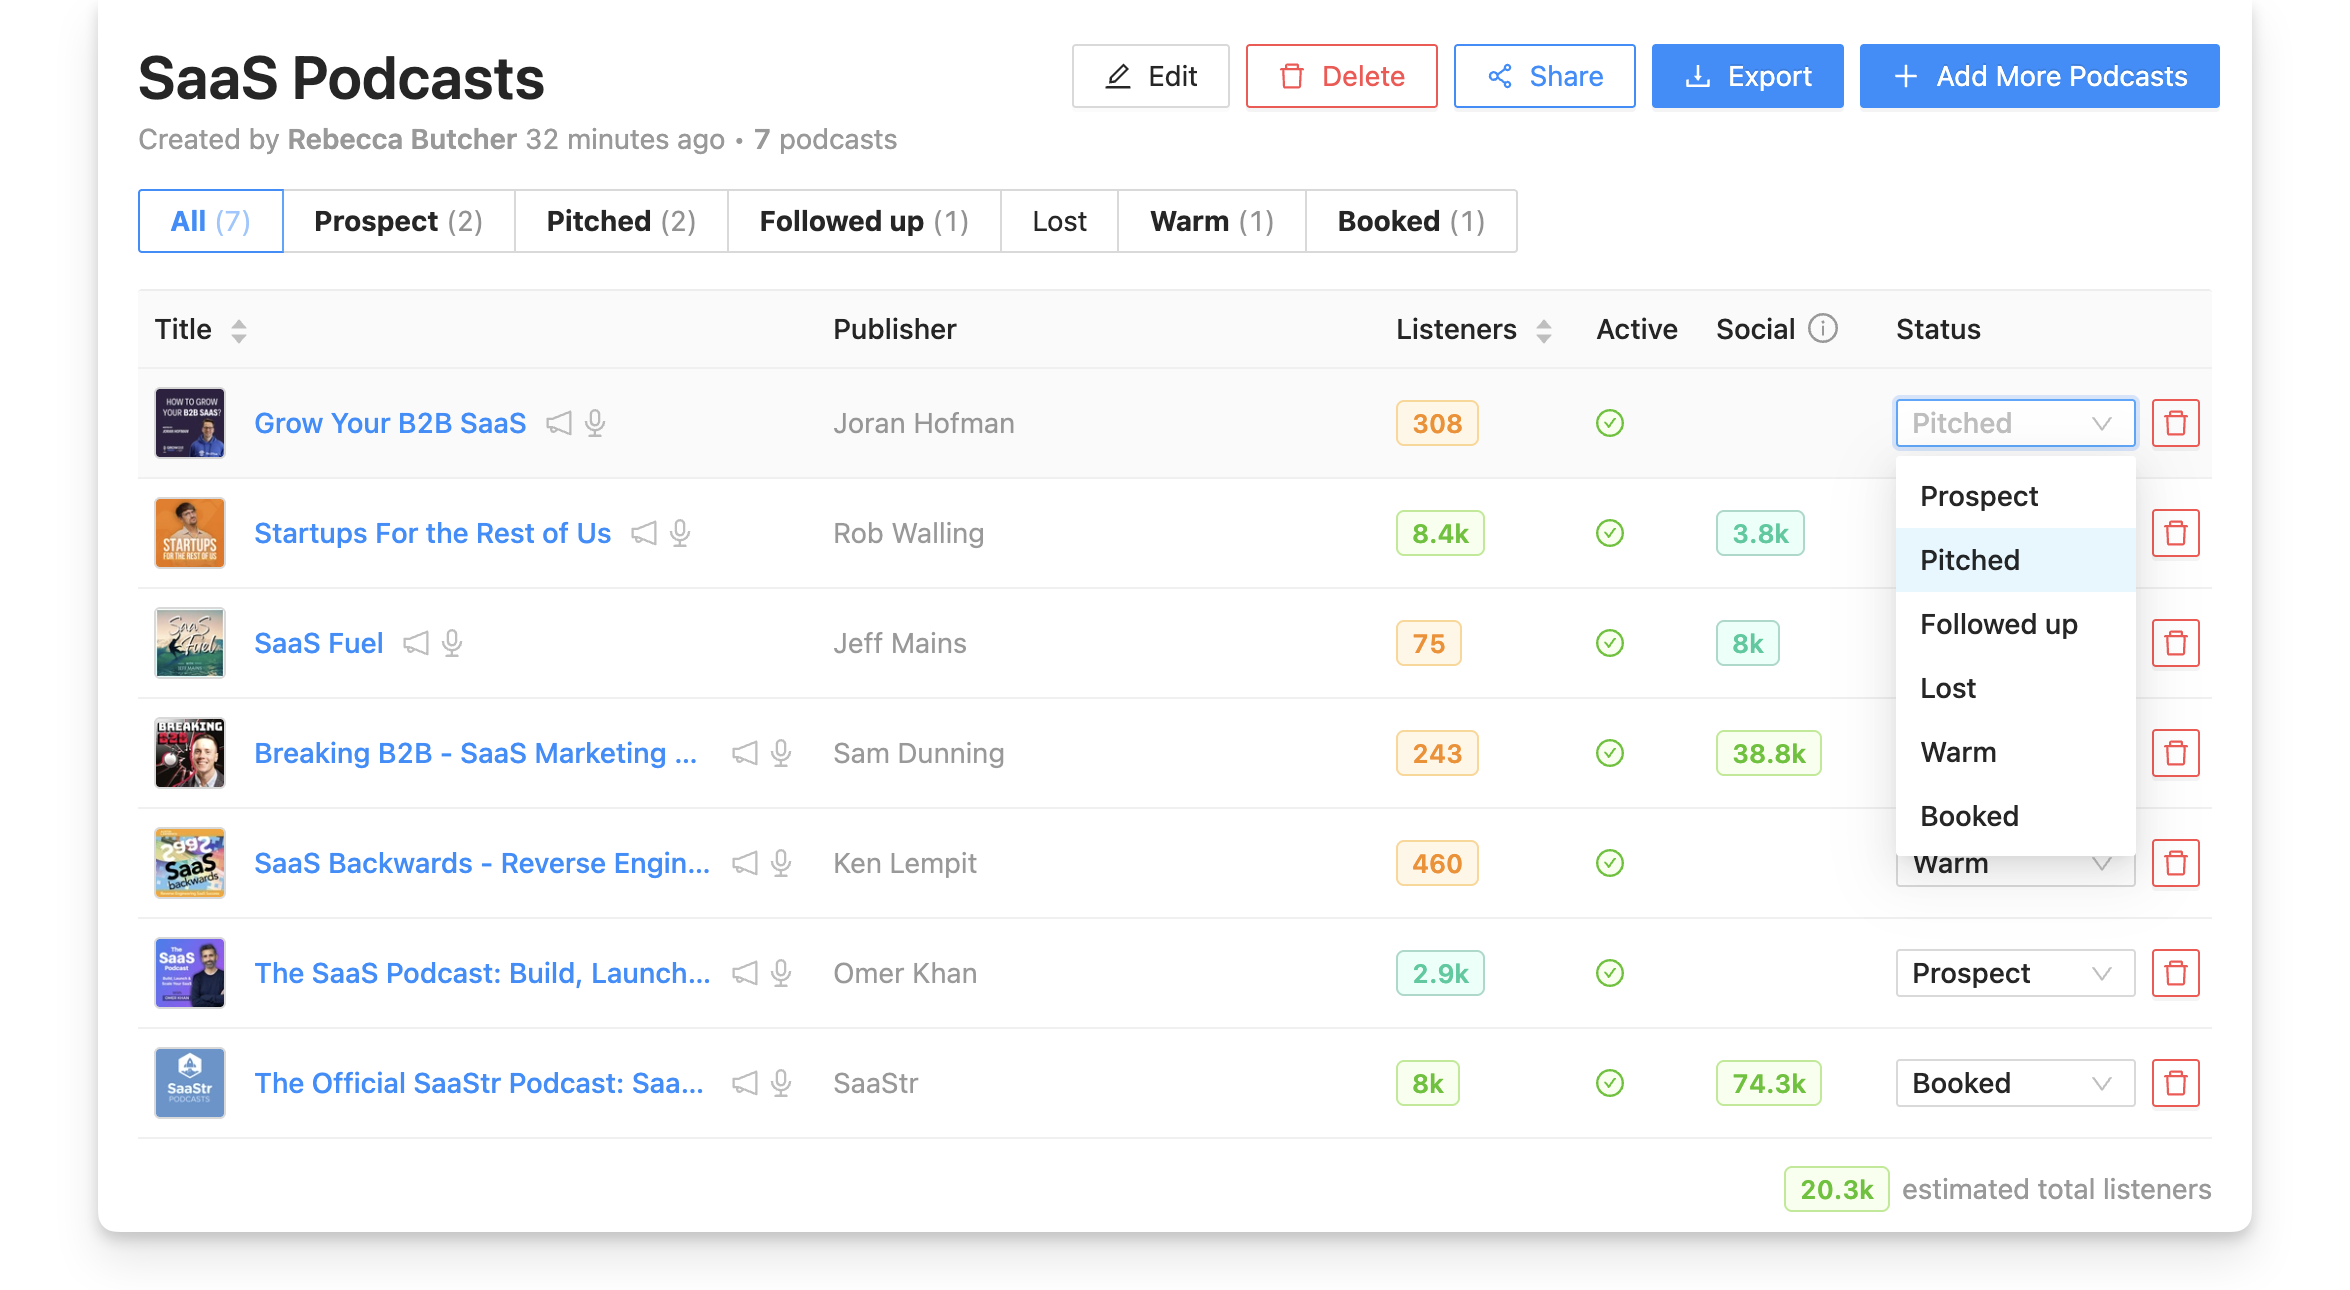This screenshot has height=1290, width=2350.
Task: Click trash icon for The Official SaaStr Podcast
Action: point(2175,1083)
